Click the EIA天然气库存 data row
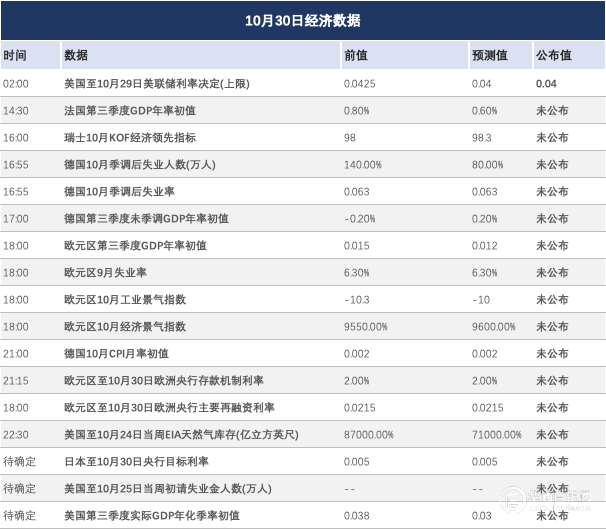Viewport: 606px width, 529px height. 181,434
